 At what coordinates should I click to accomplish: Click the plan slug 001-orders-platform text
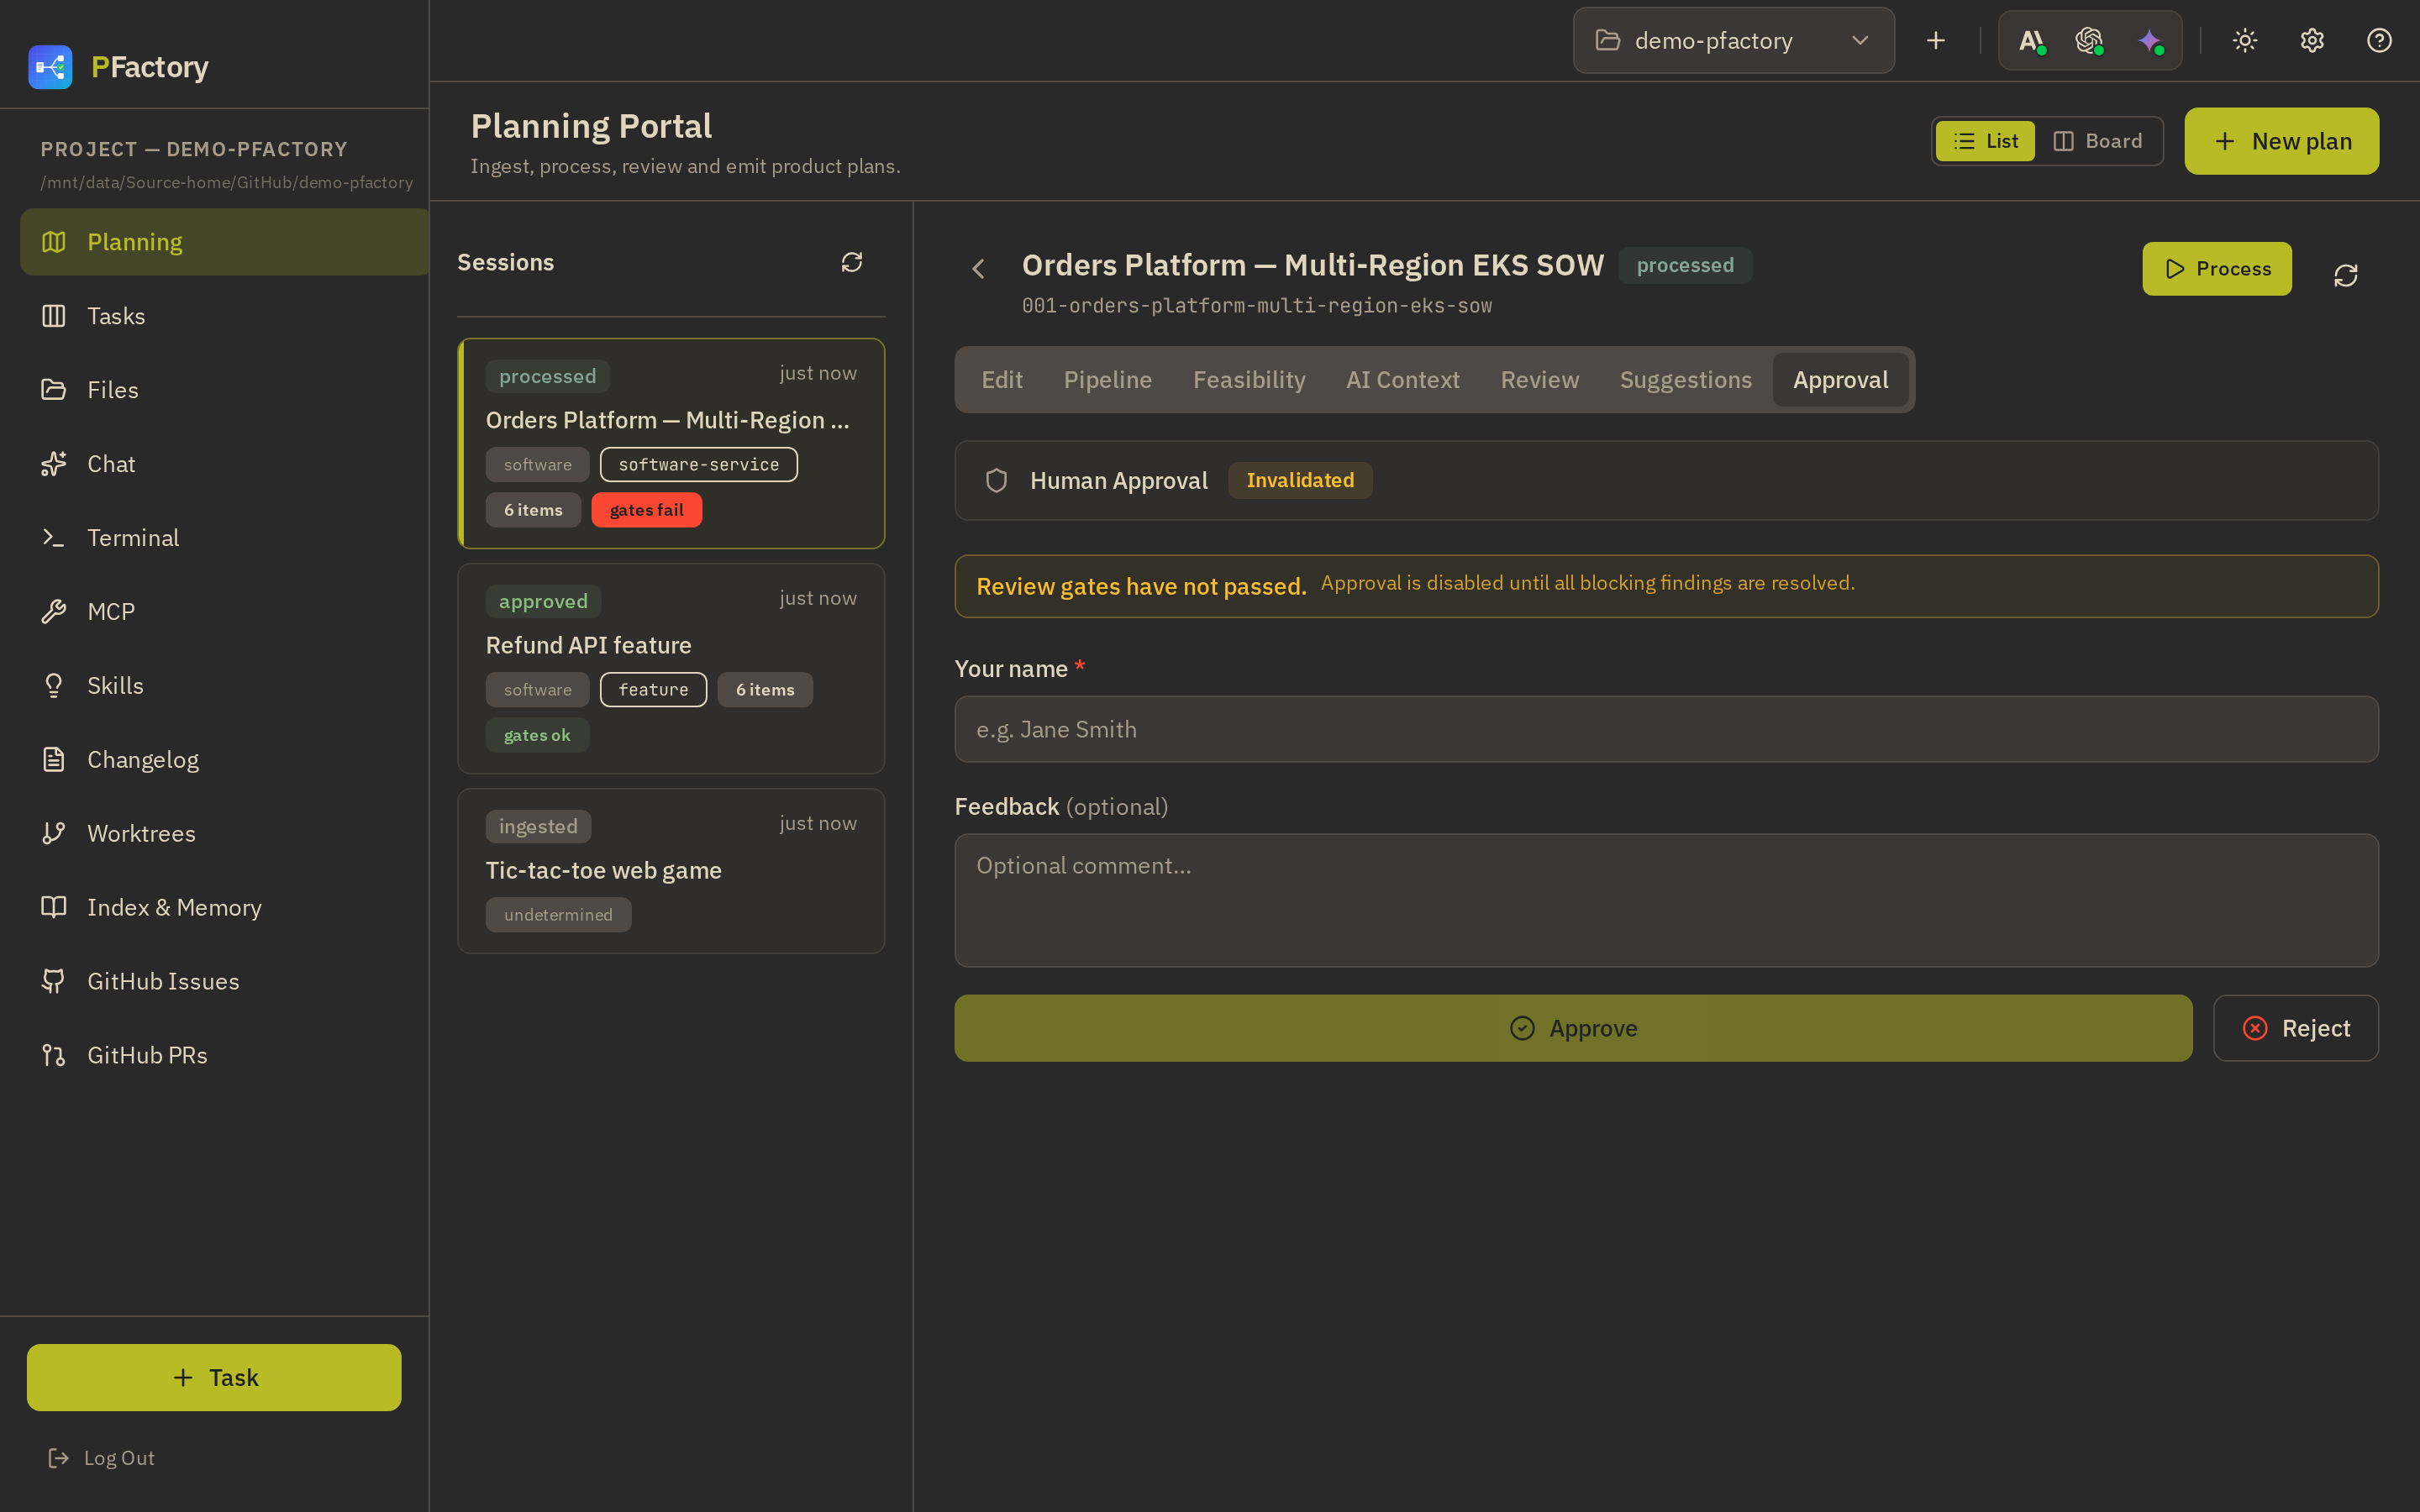(1256, 306)
